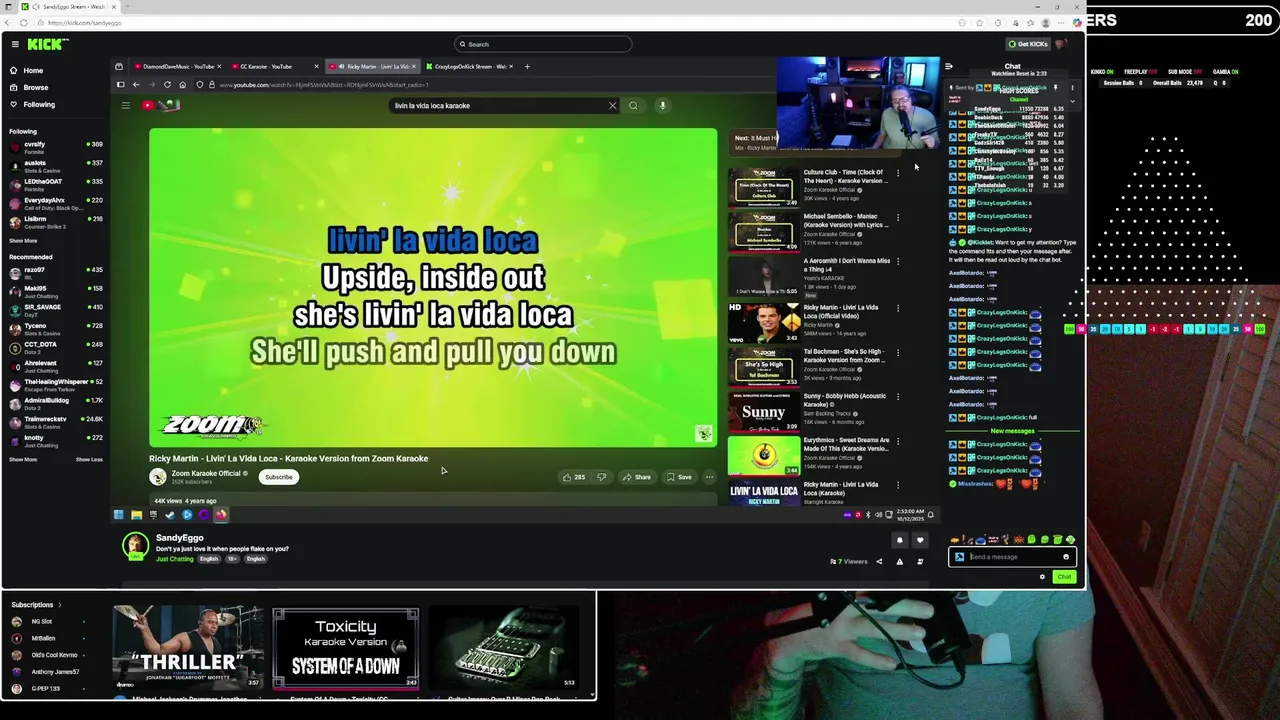
Task: Click the YouTube logo
Action: coord(160,105)
